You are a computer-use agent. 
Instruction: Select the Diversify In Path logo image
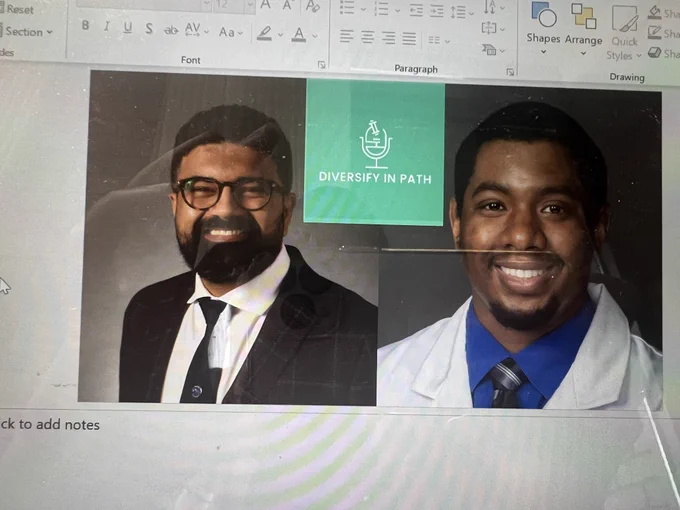374,152
